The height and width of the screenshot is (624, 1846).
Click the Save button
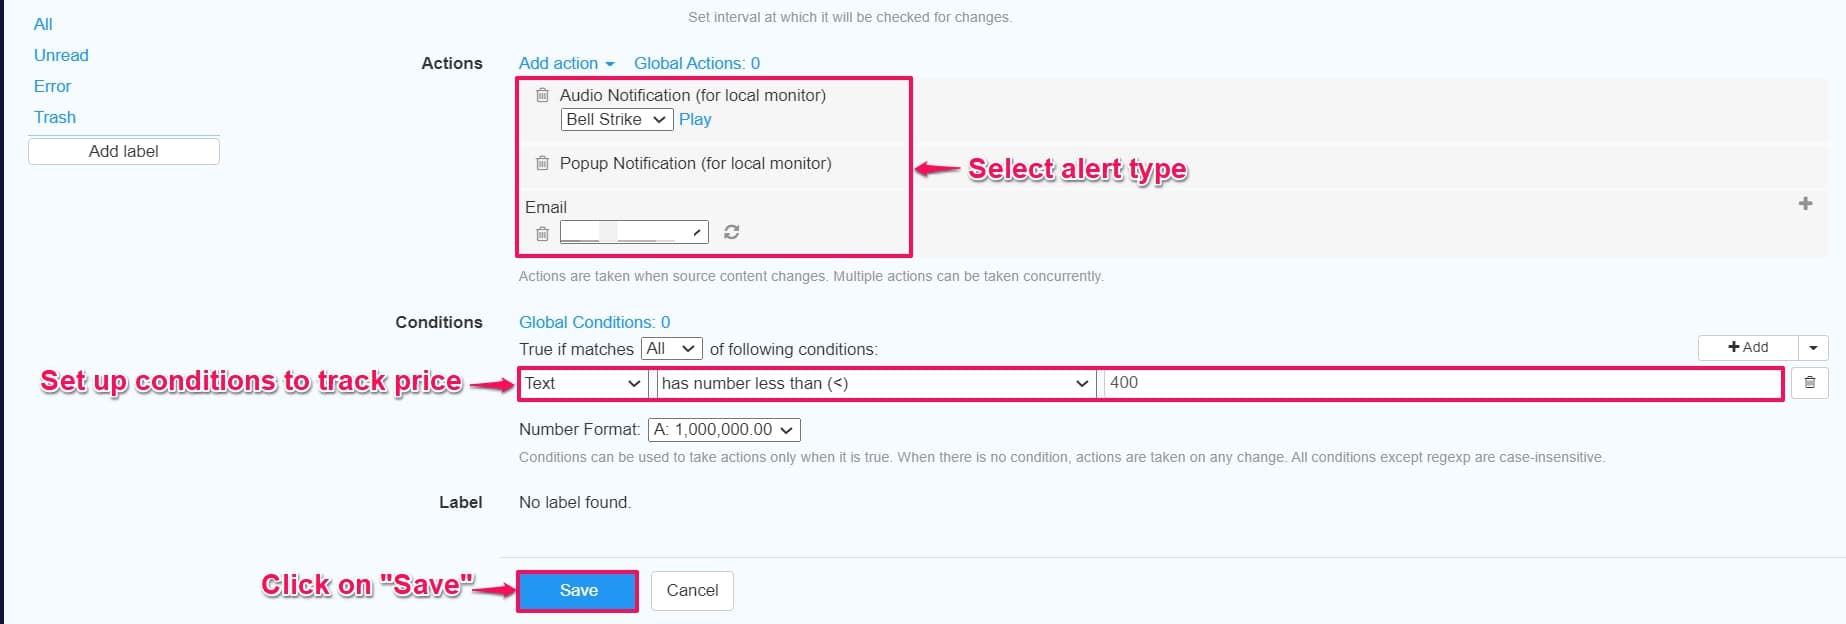pos(577,590)
